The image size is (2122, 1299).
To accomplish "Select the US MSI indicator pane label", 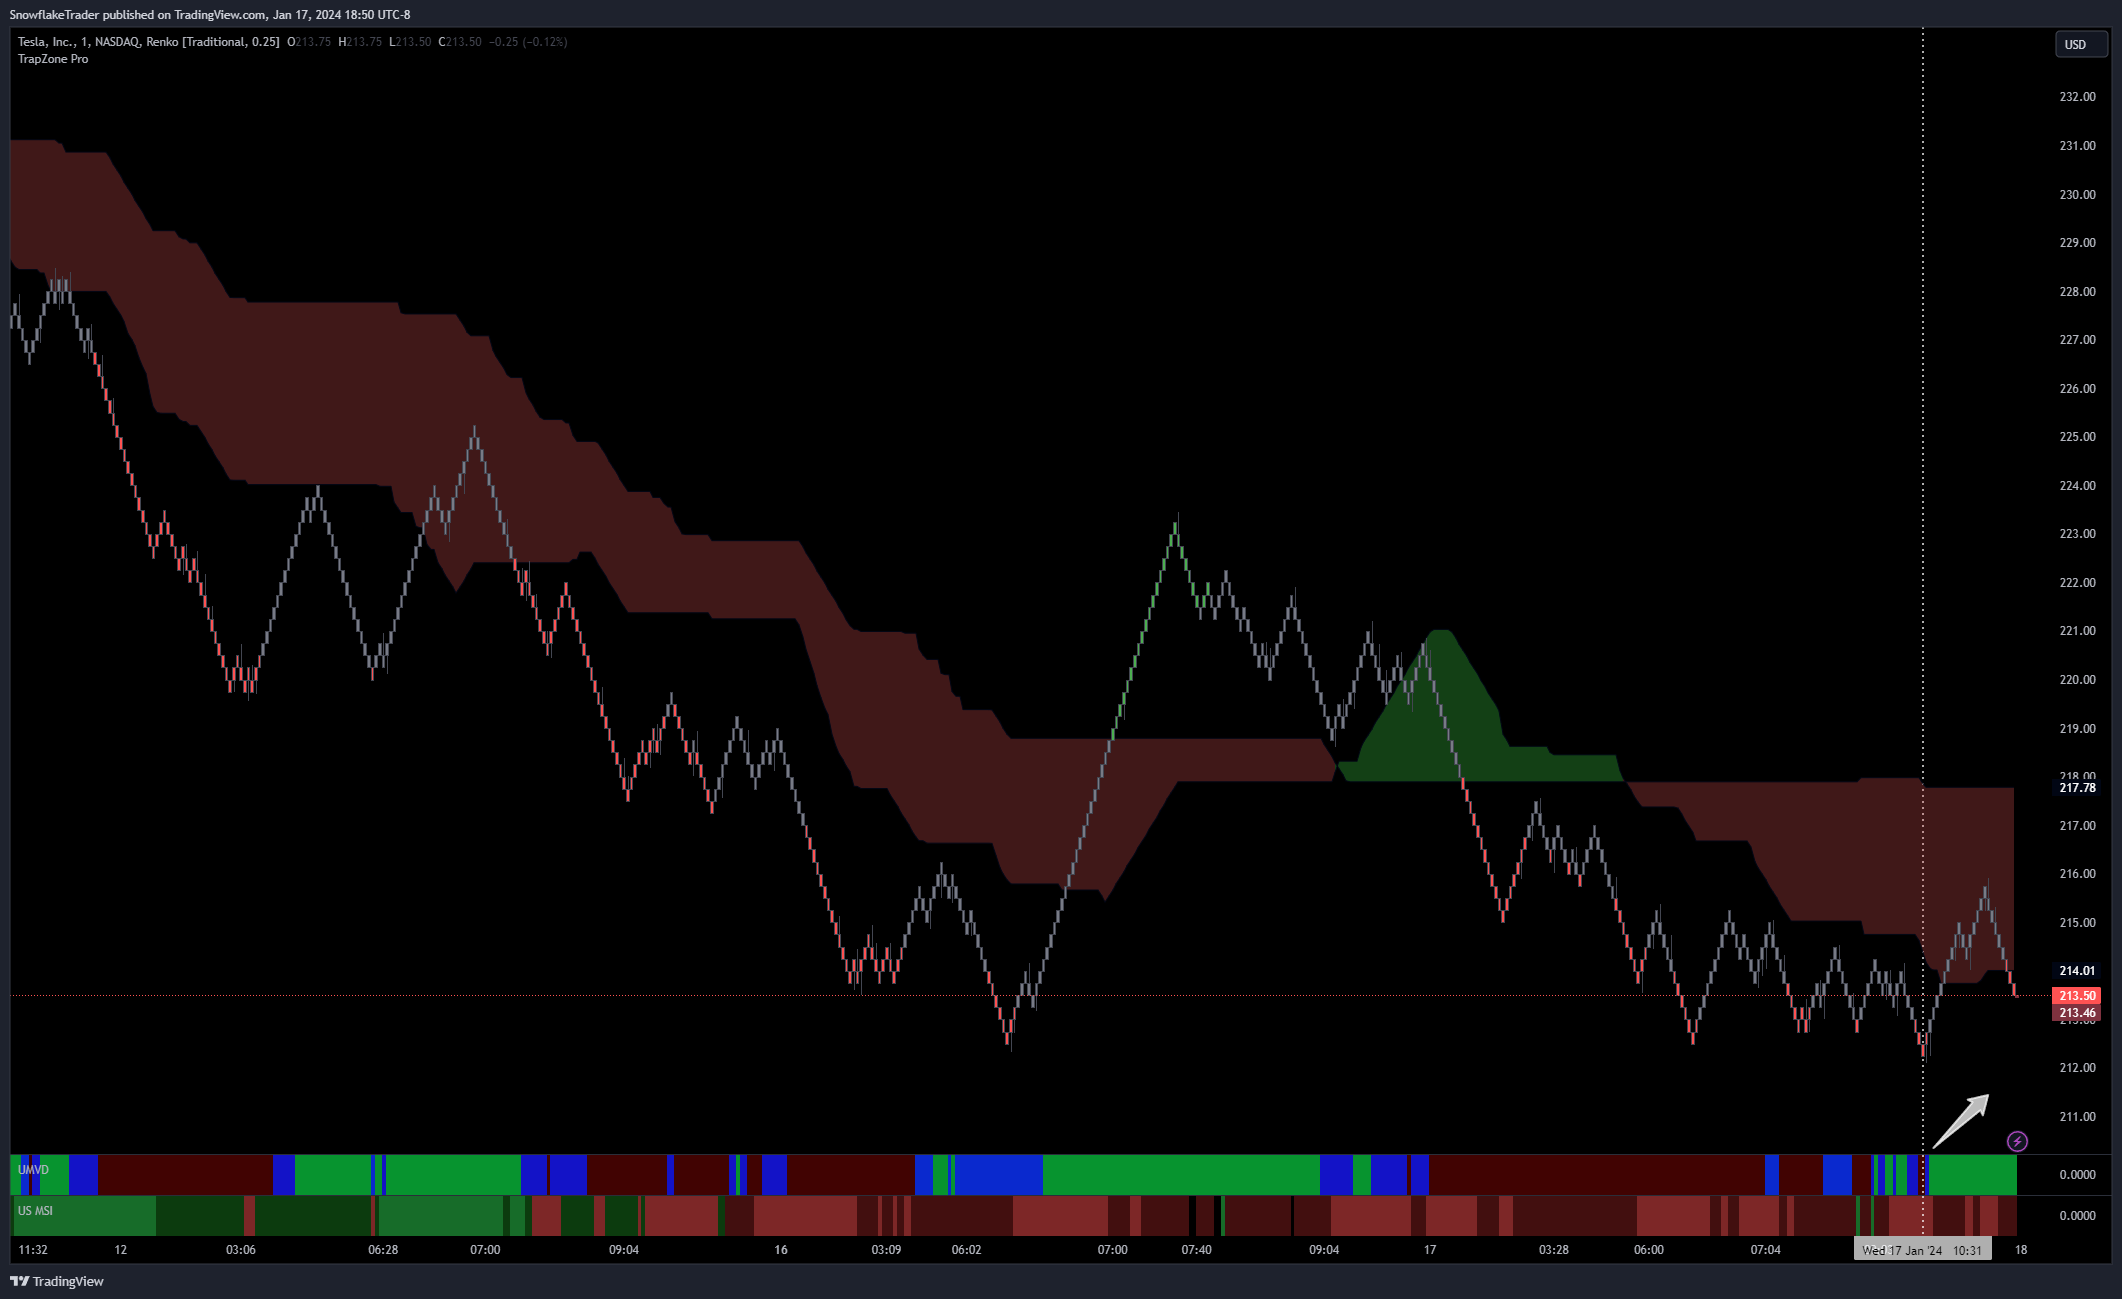I will click(x=35, y=1210).
